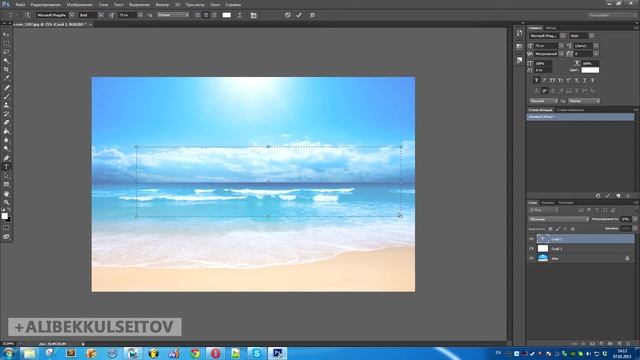This screenshot has width=640, height=360.
Task: Open the Изображение menu
Action: (x=80, y=4)
